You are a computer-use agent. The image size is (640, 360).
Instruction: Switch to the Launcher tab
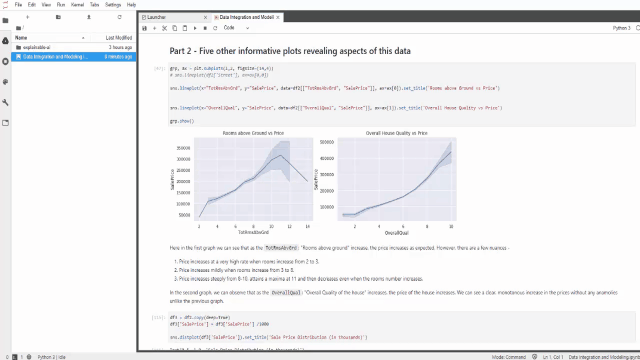coord(174,17)
